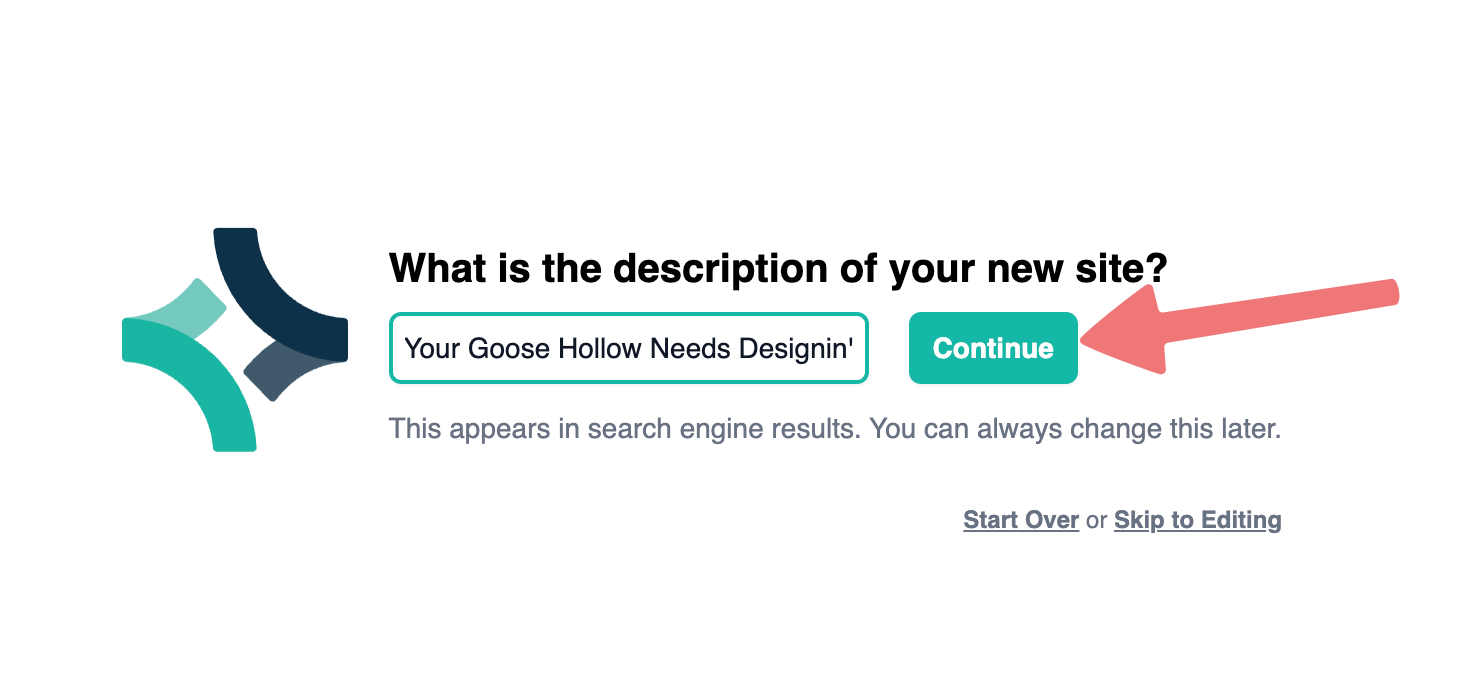
Task: Click the heading "What is the description of your new site?"
Action: [x=778, y=268]
